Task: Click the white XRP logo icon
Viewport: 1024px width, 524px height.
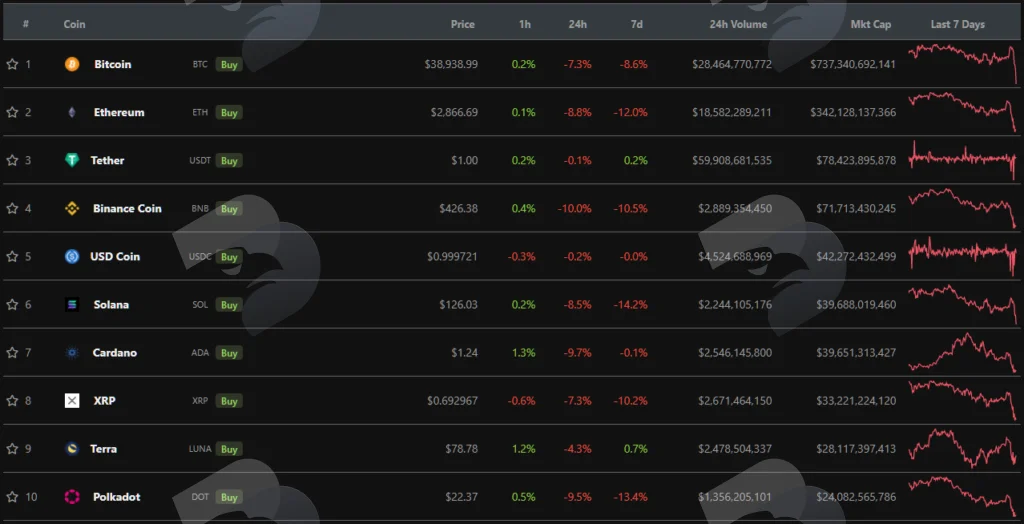Action: (72, 401)
